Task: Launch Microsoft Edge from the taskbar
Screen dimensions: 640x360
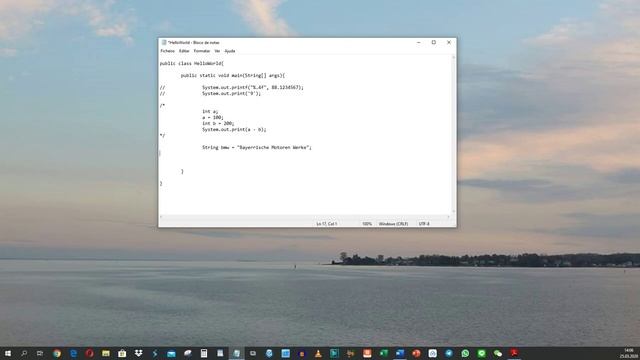Action: pyautogui.click(x=73, y=353)
